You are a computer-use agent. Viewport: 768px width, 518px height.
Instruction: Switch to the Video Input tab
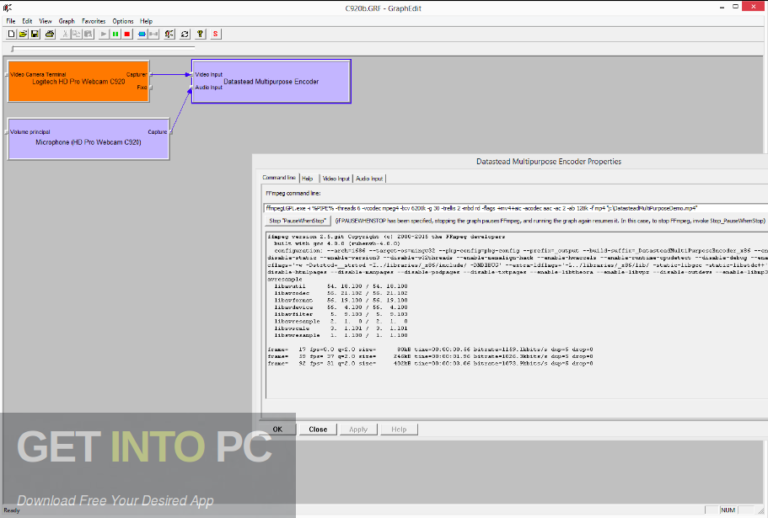tap(336, 178)
